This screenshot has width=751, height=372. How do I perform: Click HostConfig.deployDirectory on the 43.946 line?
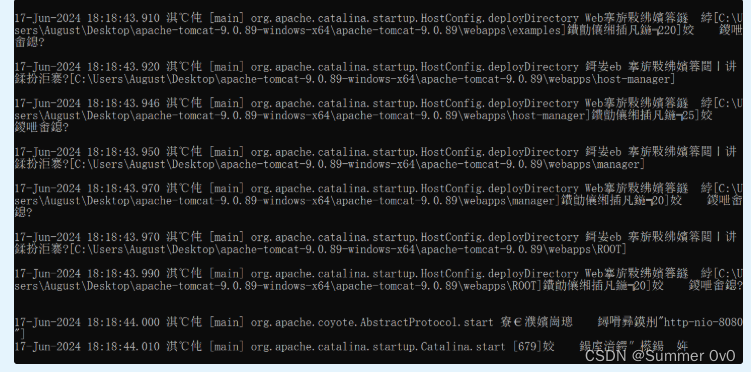tap(500, 103)
